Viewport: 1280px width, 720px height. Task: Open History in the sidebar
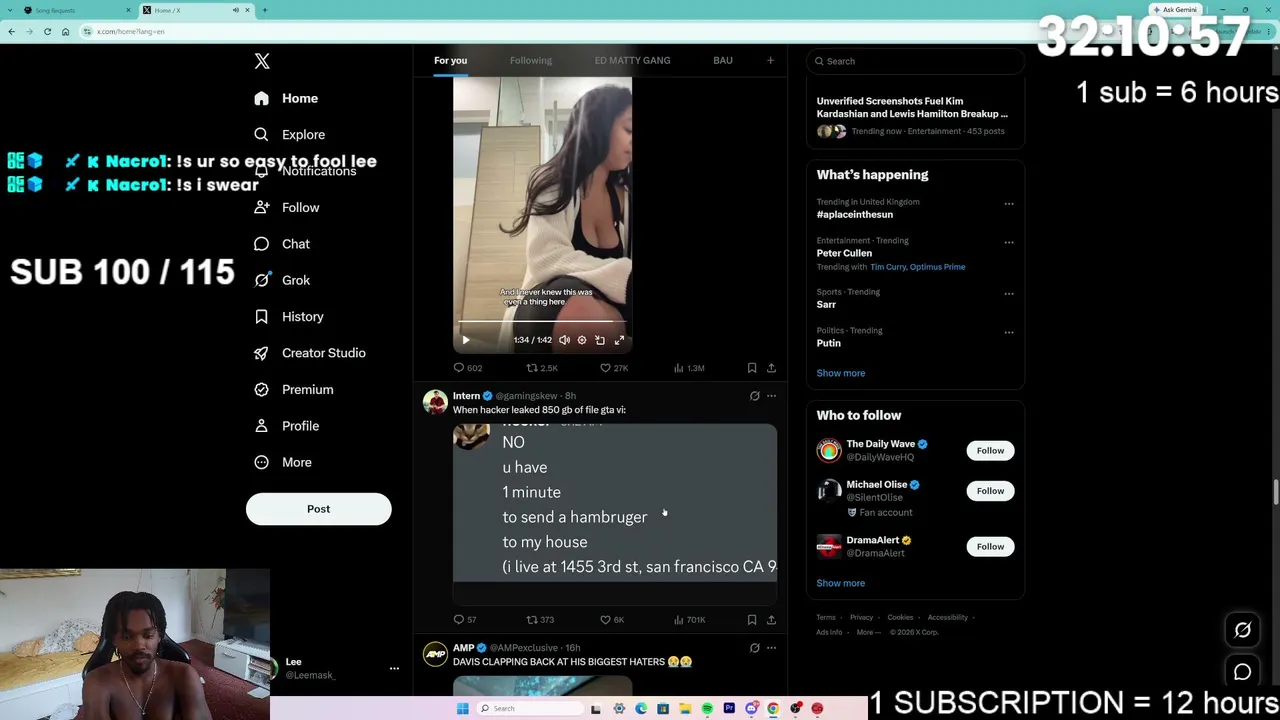[290, 316]
